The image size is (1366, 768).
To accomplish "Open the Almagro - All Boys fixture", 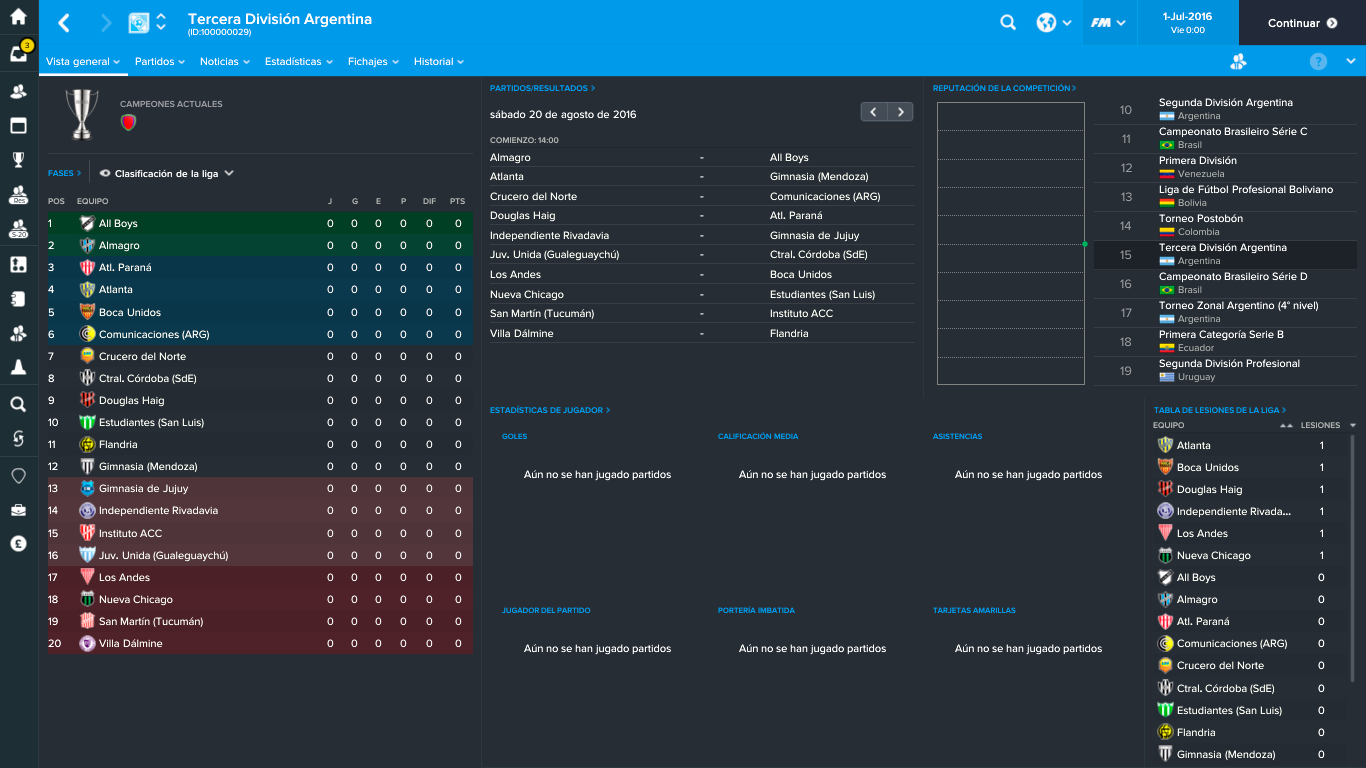I will pos(702,157).
